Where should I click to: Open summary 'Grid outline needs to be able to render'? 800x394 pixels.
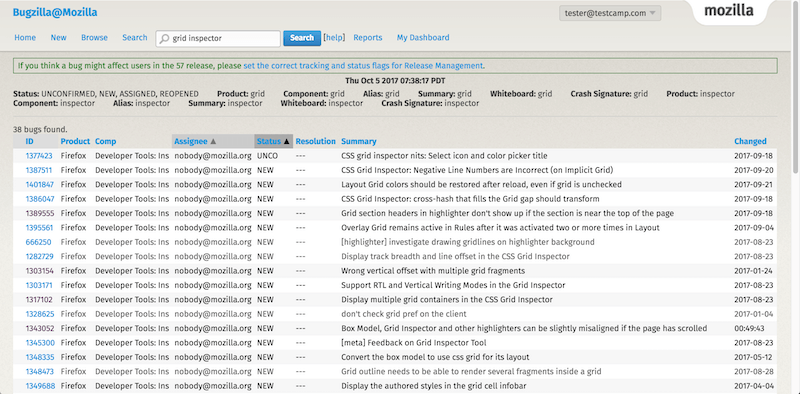point(471,372)
